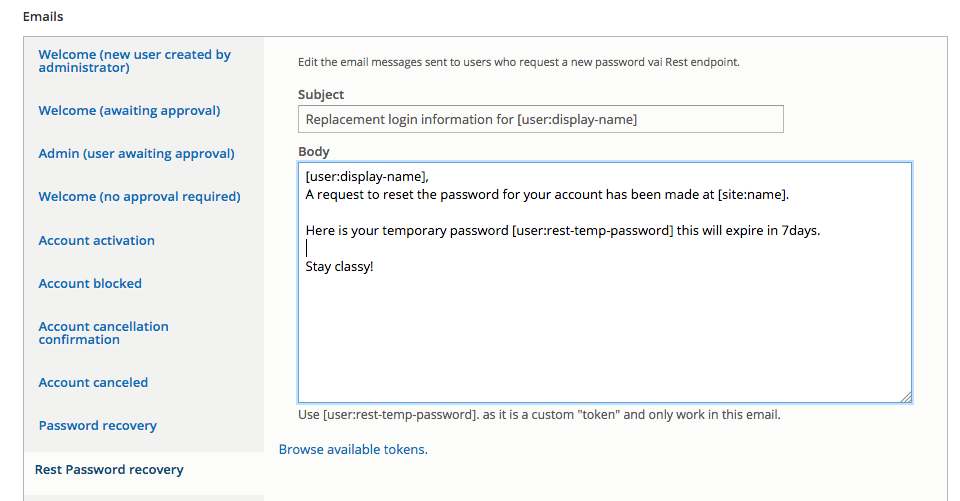Select the Rest Password recovery tab
960x501 pixels.
pyautogui.click(x=109, y=470)
